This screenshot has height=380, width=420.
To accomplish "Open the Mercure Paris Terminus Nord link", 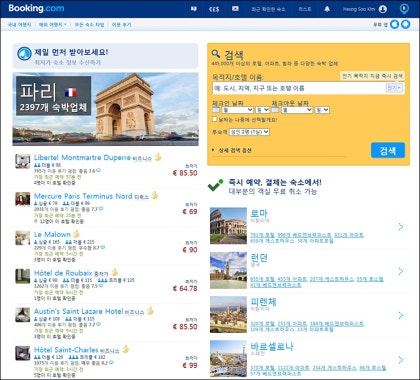I will pos(83,196).
